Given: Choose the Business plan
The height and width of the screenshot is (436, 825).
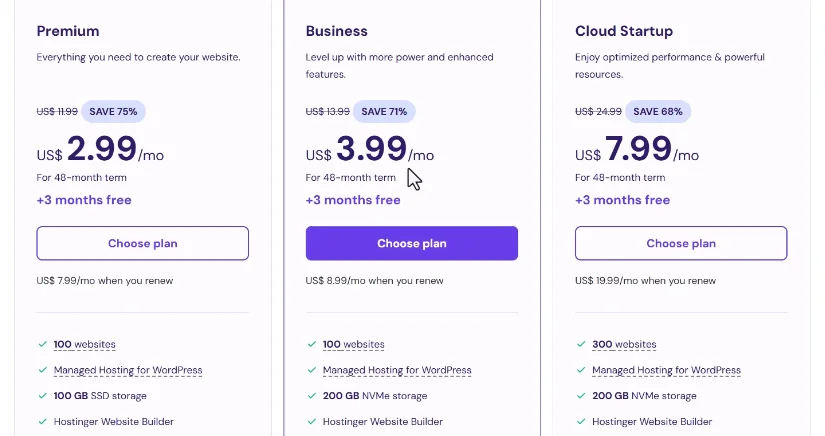Looking at the screenshot, I should pos(411,243).
